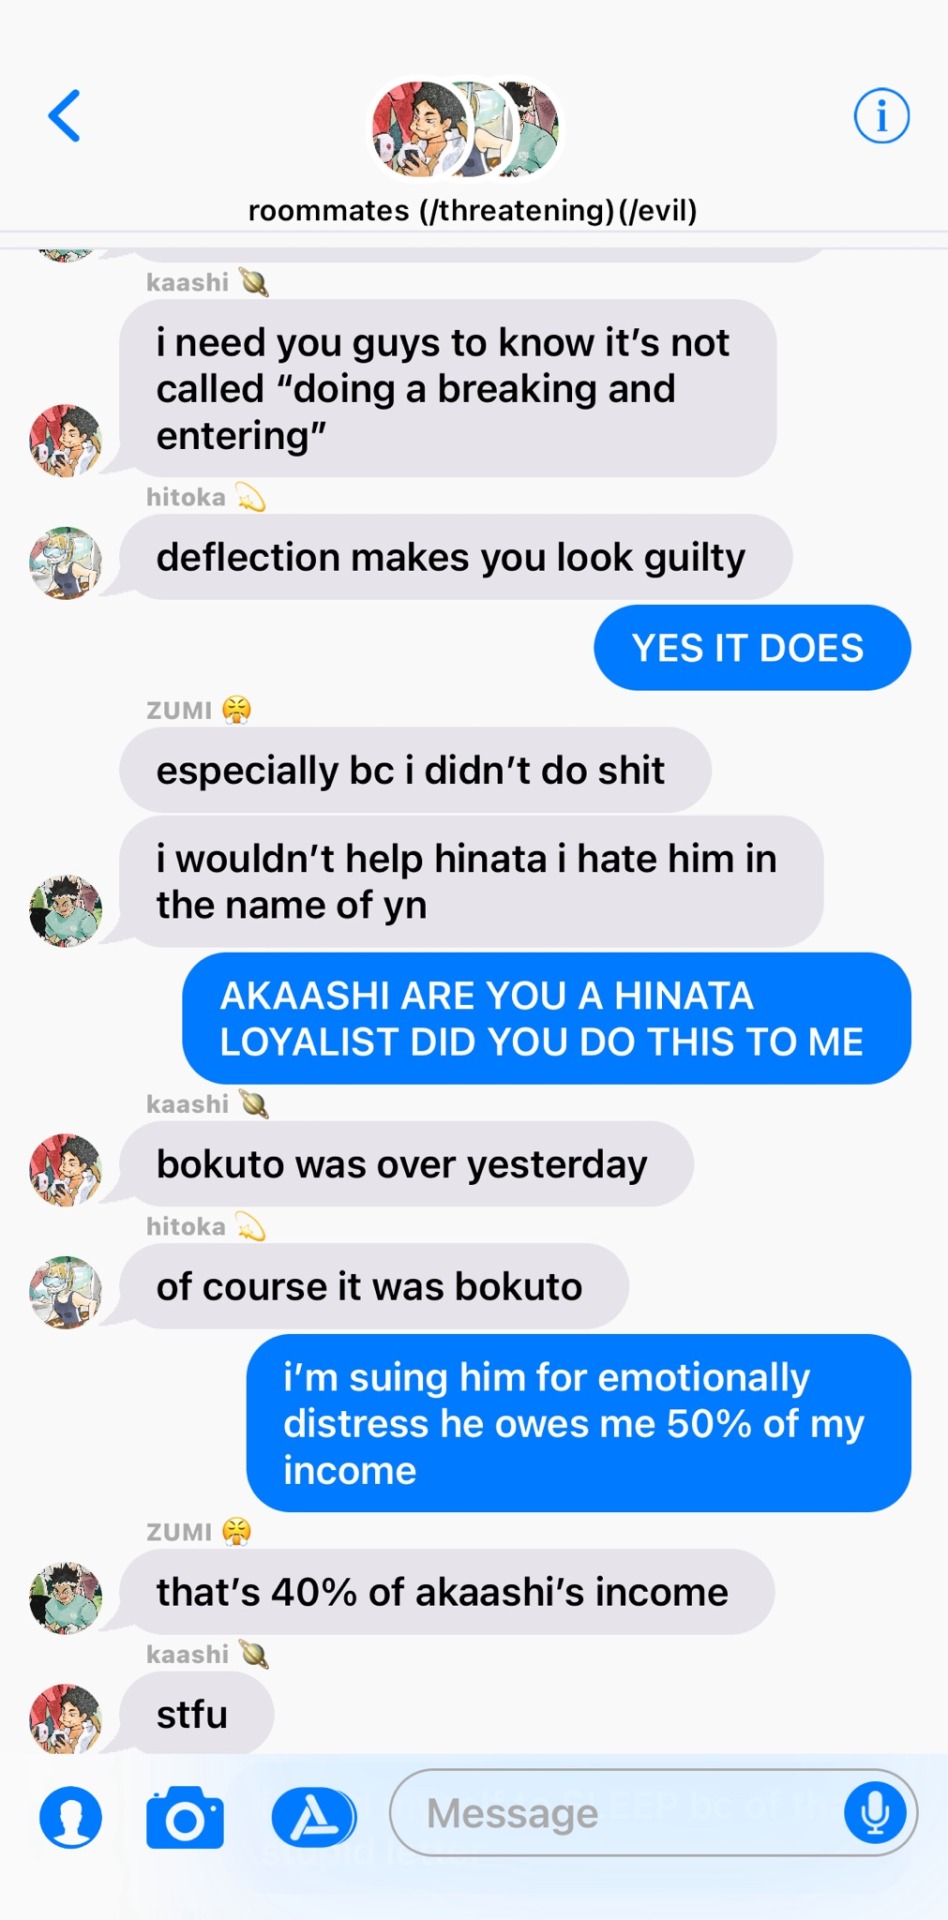Open the App Store apps icon
Viewport: 948px width, 1920px height.
pos(314,1817)
